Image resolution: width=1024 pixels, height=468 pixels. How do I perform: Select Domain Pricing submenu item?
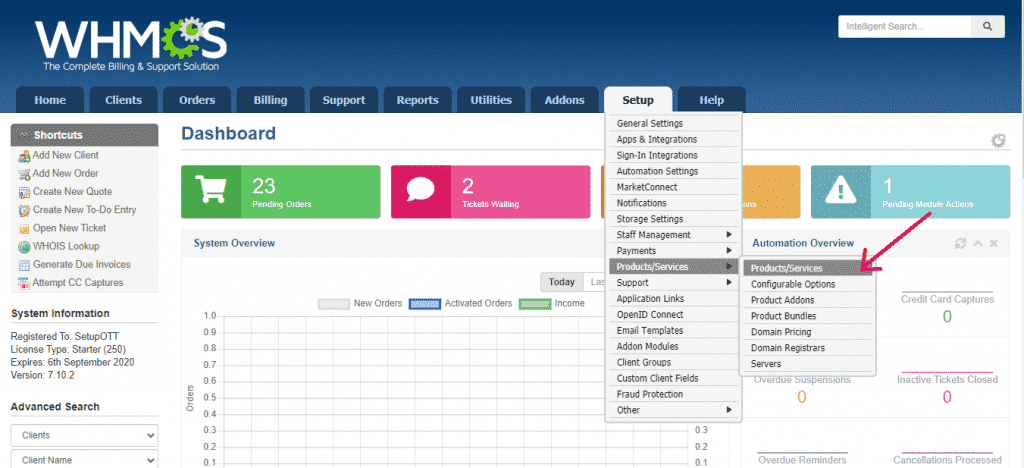pyautogui.click(x=808, y=332)
